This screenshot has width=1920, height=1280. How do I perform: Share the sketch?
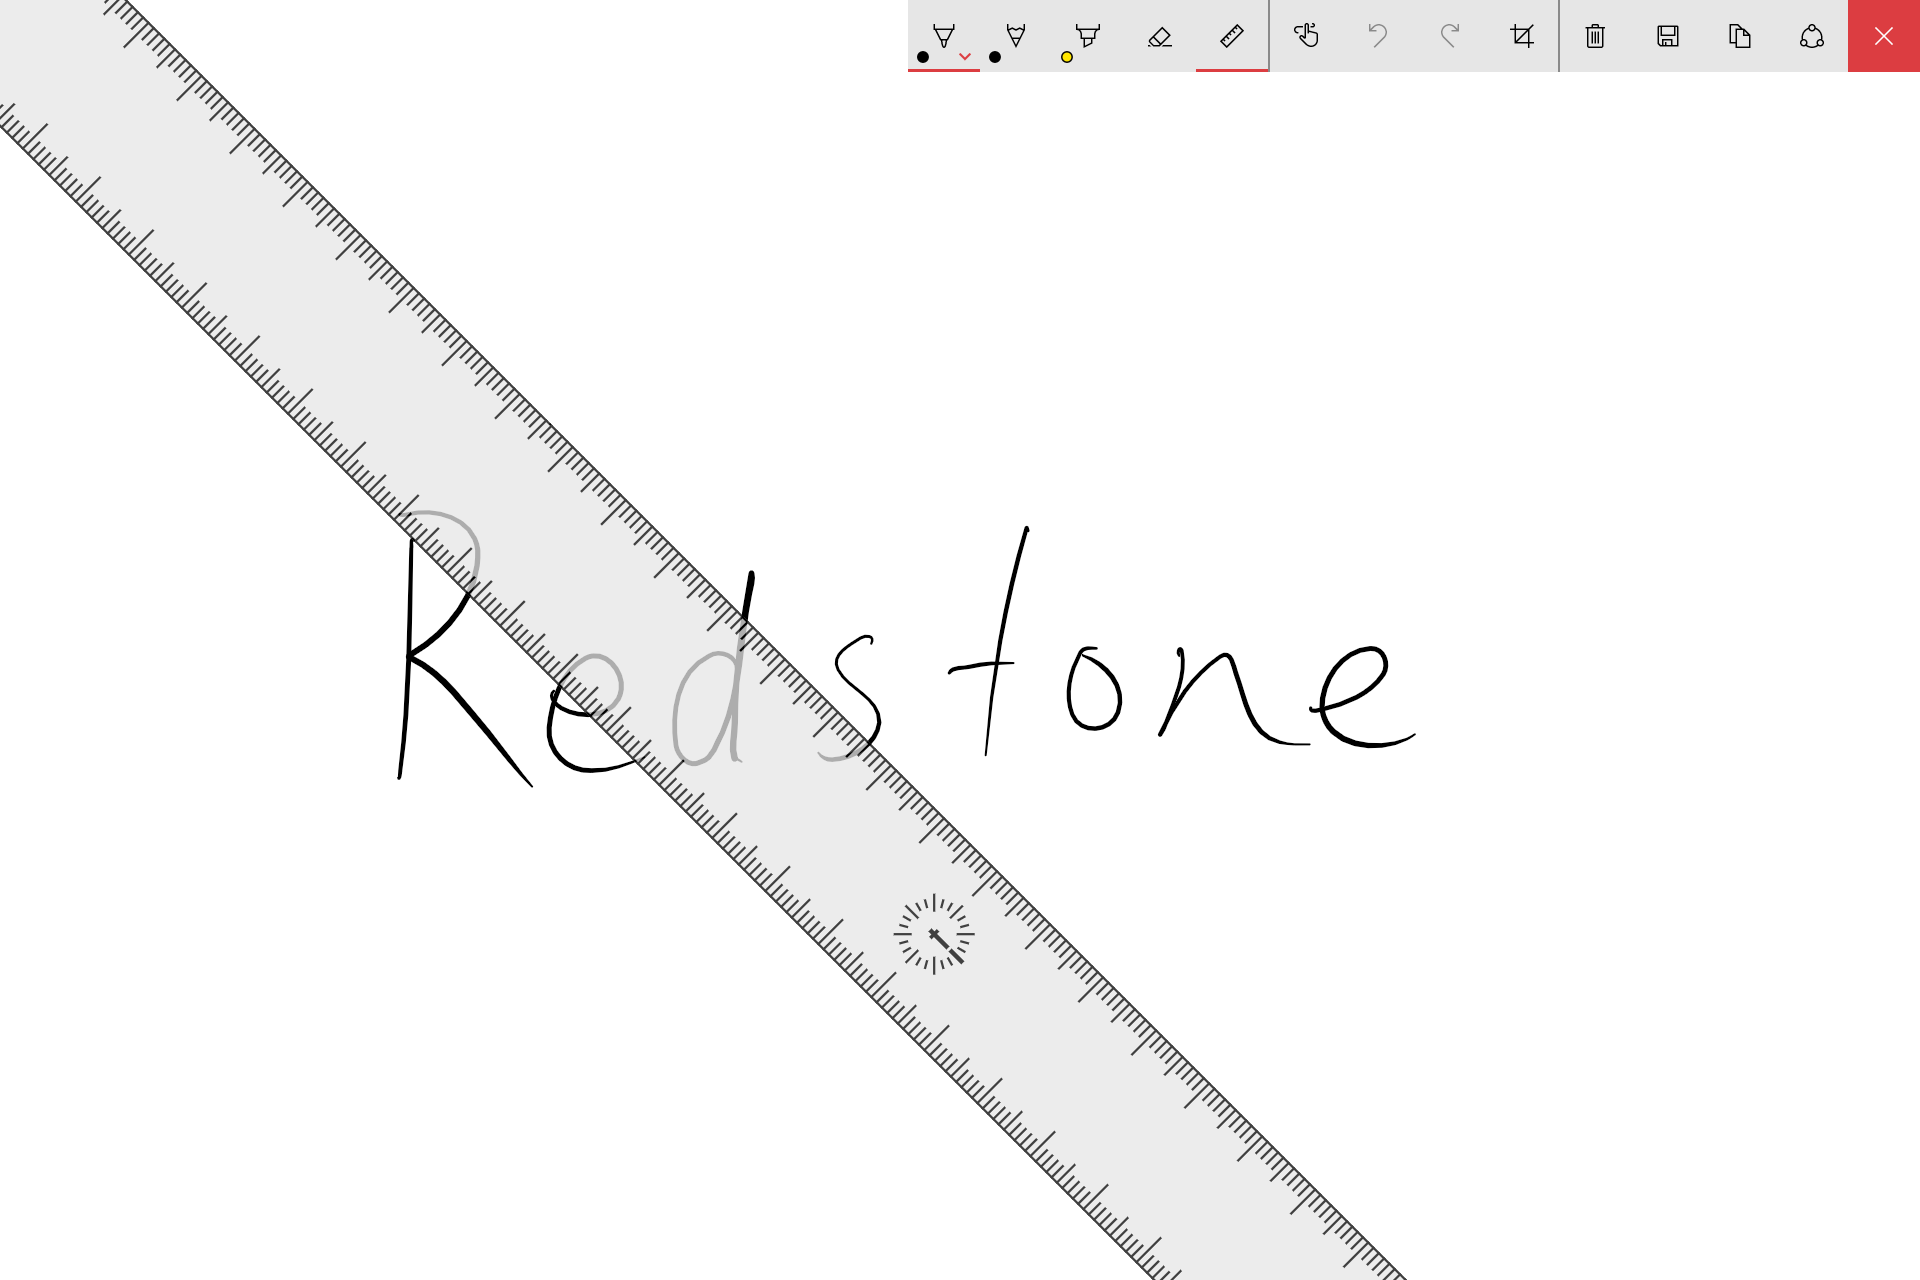pyautogui.click(x=1812, y=36)
